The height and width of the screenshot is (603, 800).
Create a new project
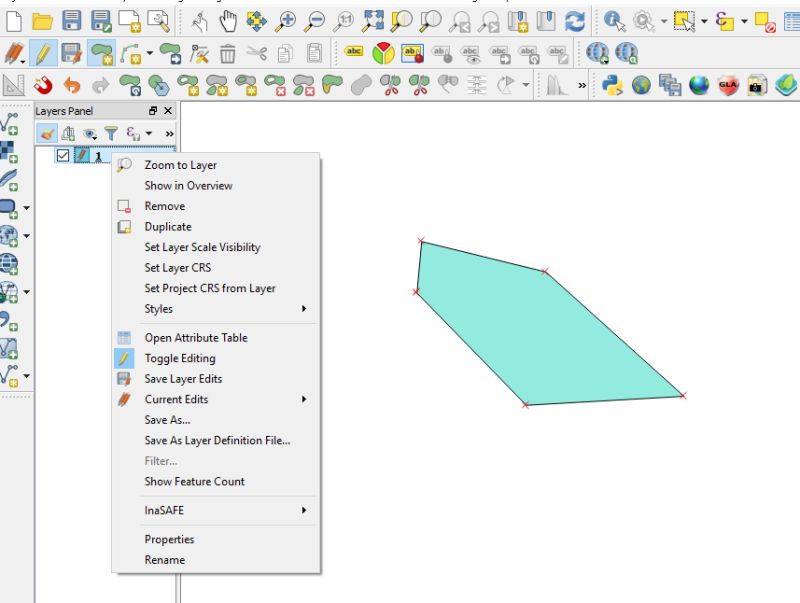click(13, 16)
